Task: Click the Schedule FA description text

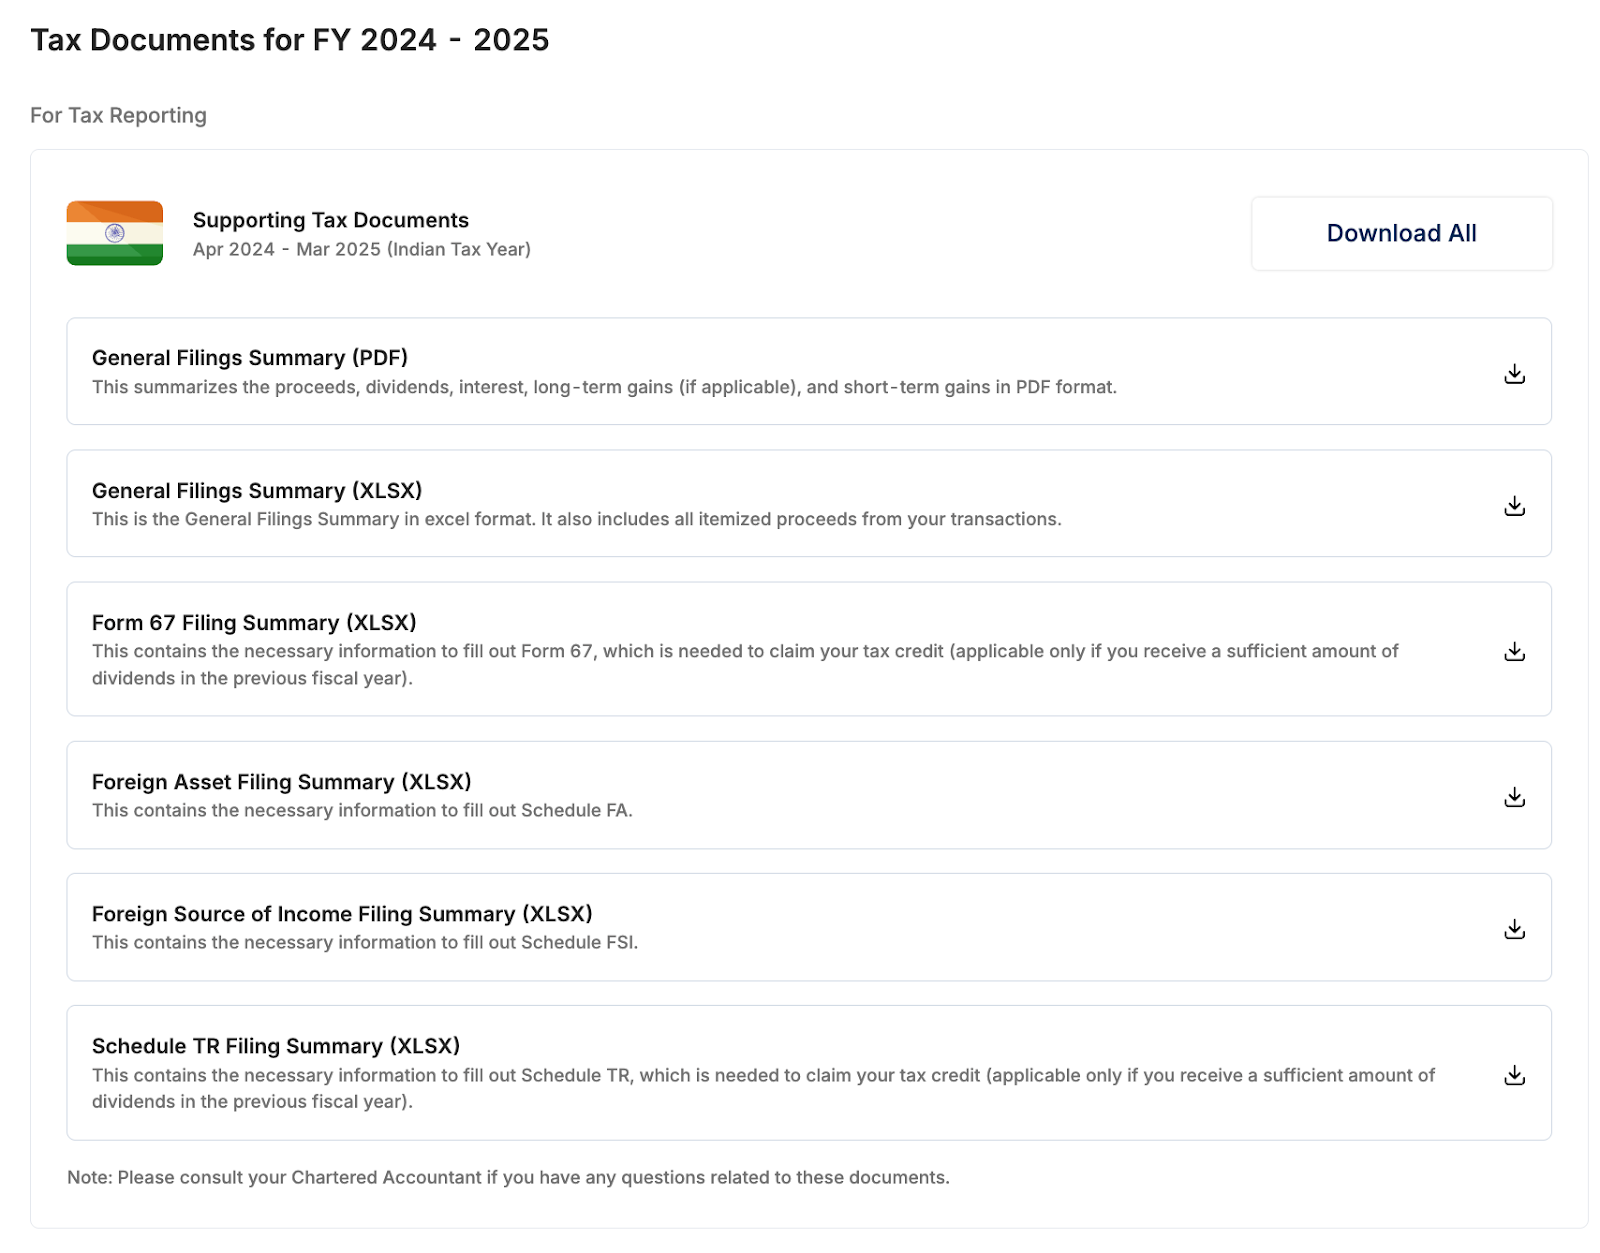Action: pyautogui.click(x=362, y=810)
